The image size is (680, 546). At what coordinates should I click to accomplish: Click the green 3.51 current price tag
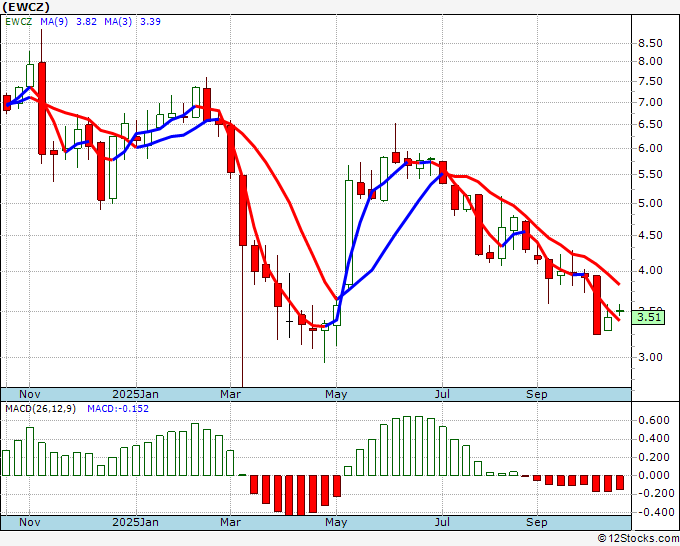[x=649, y=317]
